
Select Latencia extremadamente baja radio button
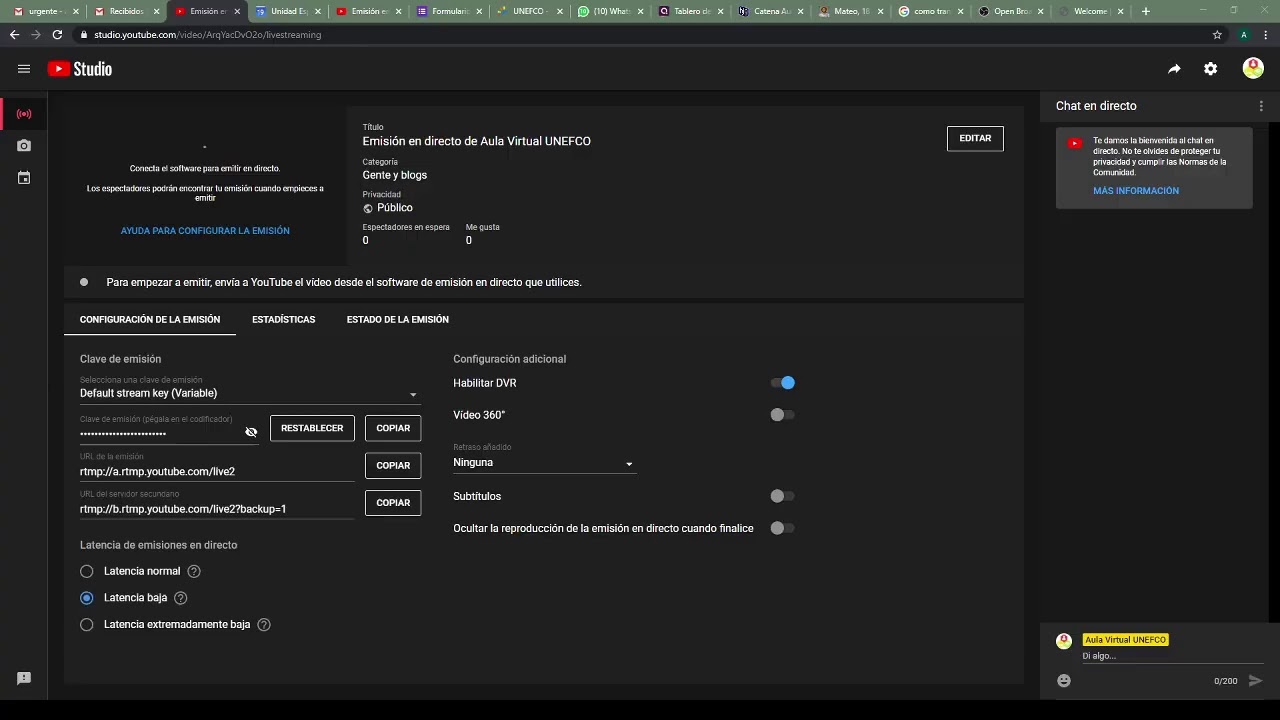[x=87, y=625]
